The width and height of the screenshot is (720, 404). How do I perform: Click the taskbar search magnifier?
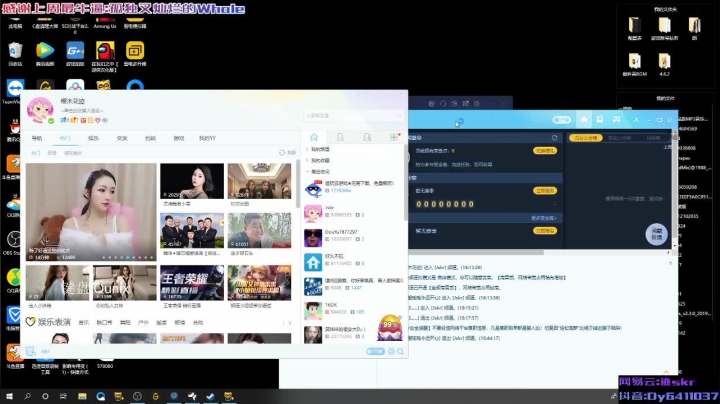pyautogui.click(x=28, y=396)
